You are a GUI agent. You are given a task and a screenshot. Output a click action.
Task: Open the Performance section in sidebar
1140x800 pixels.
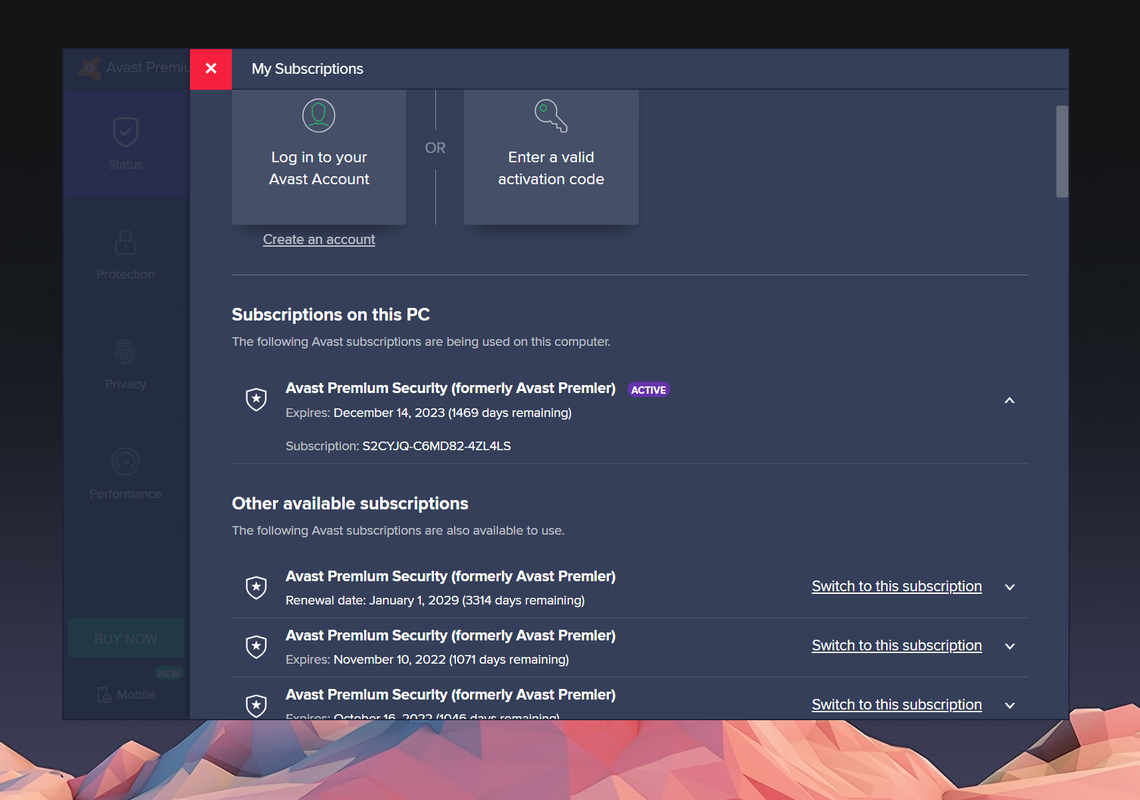tap(125, 474)
